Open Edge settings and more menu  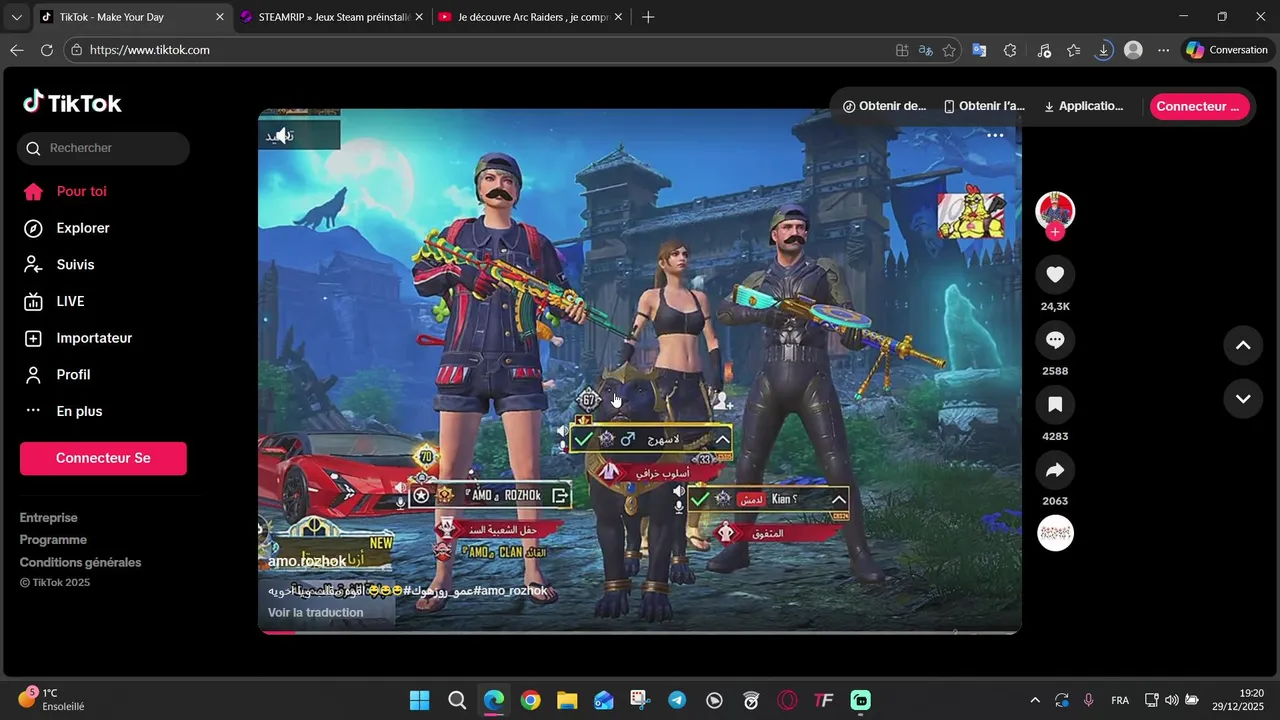(x=1163, y=50)
